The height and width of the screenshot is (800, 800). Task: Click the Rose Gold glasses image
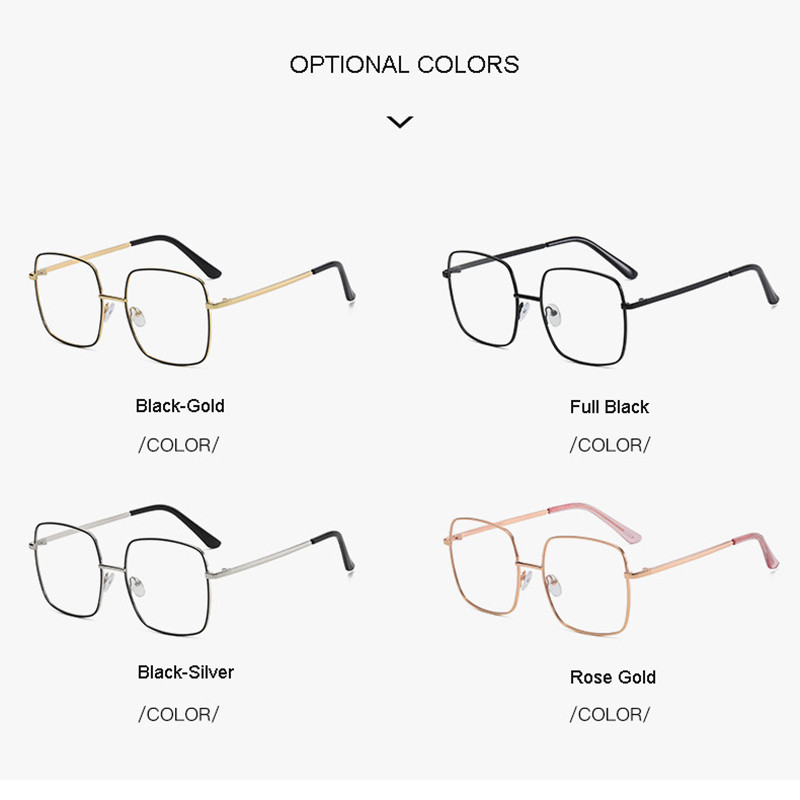(611, 568)
